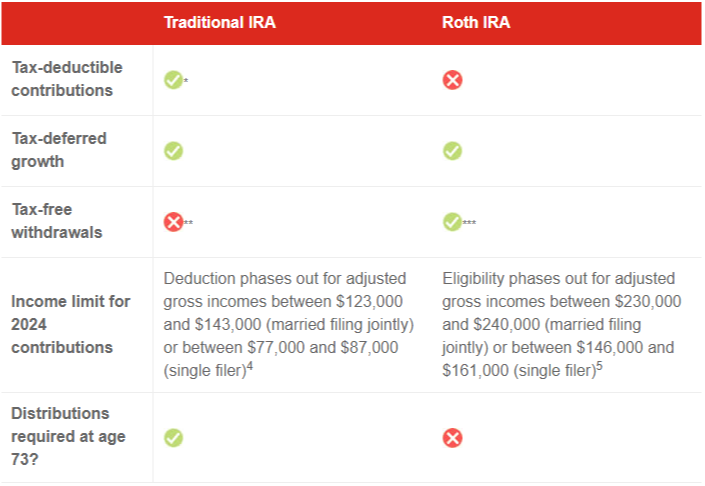Click the Tax-free withdrawals row label

tap(56, 220)
